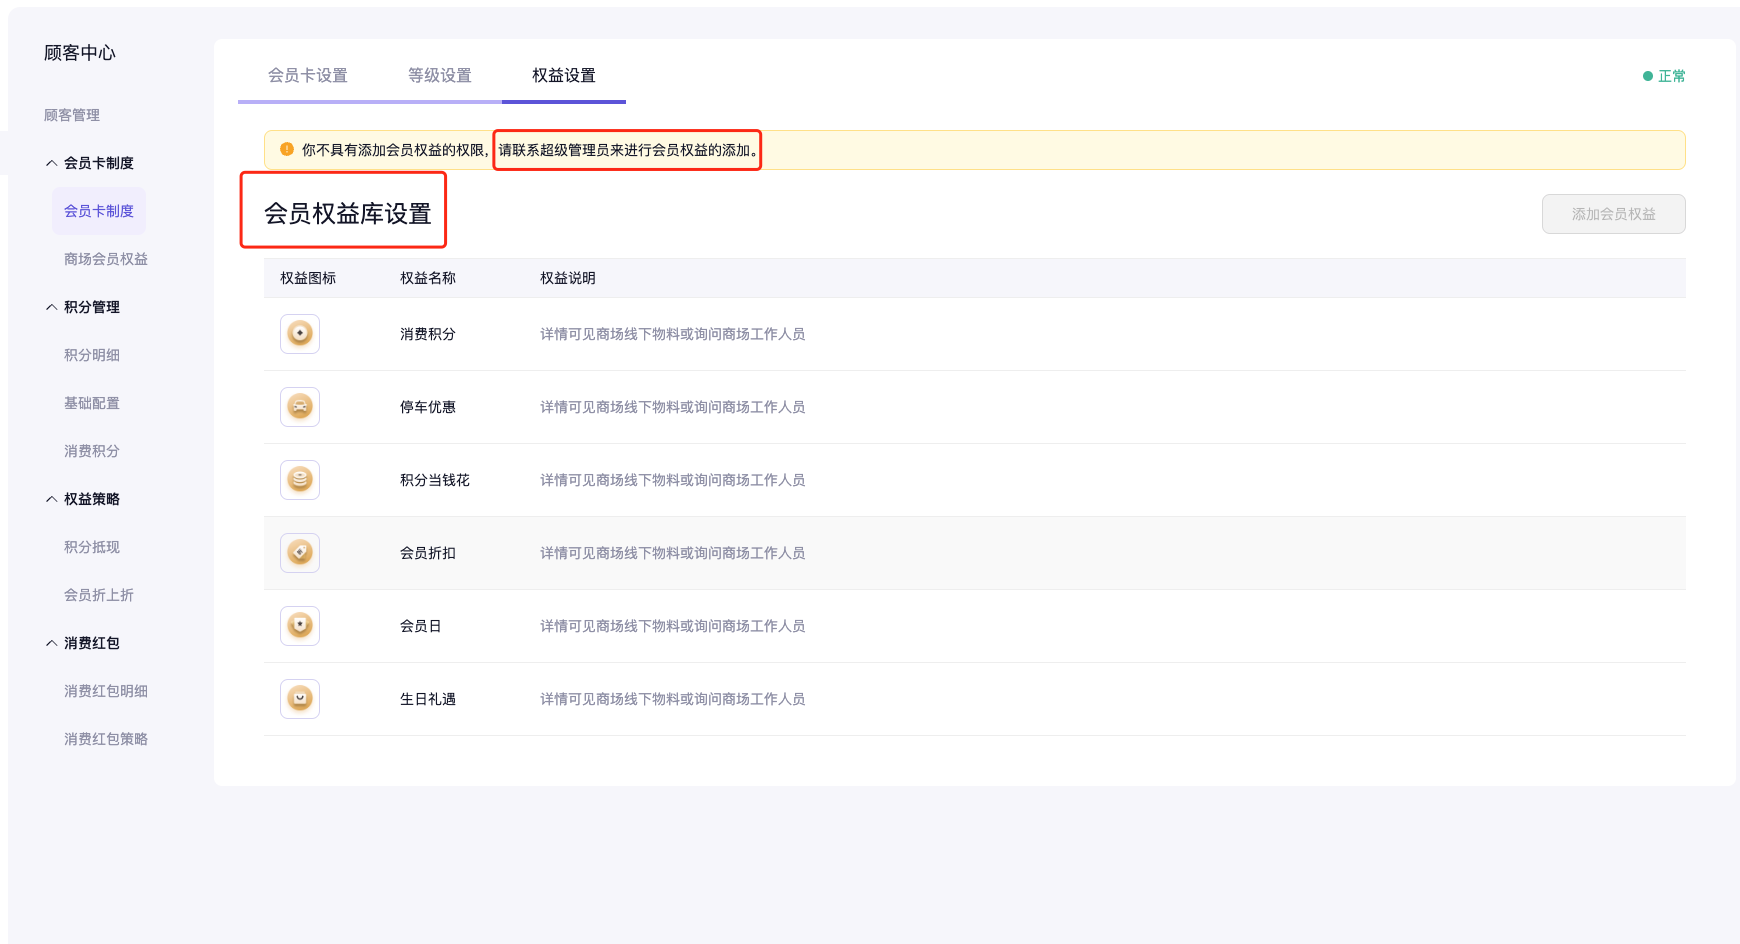Go to 消费红包策略 in the sidebar

106,739
